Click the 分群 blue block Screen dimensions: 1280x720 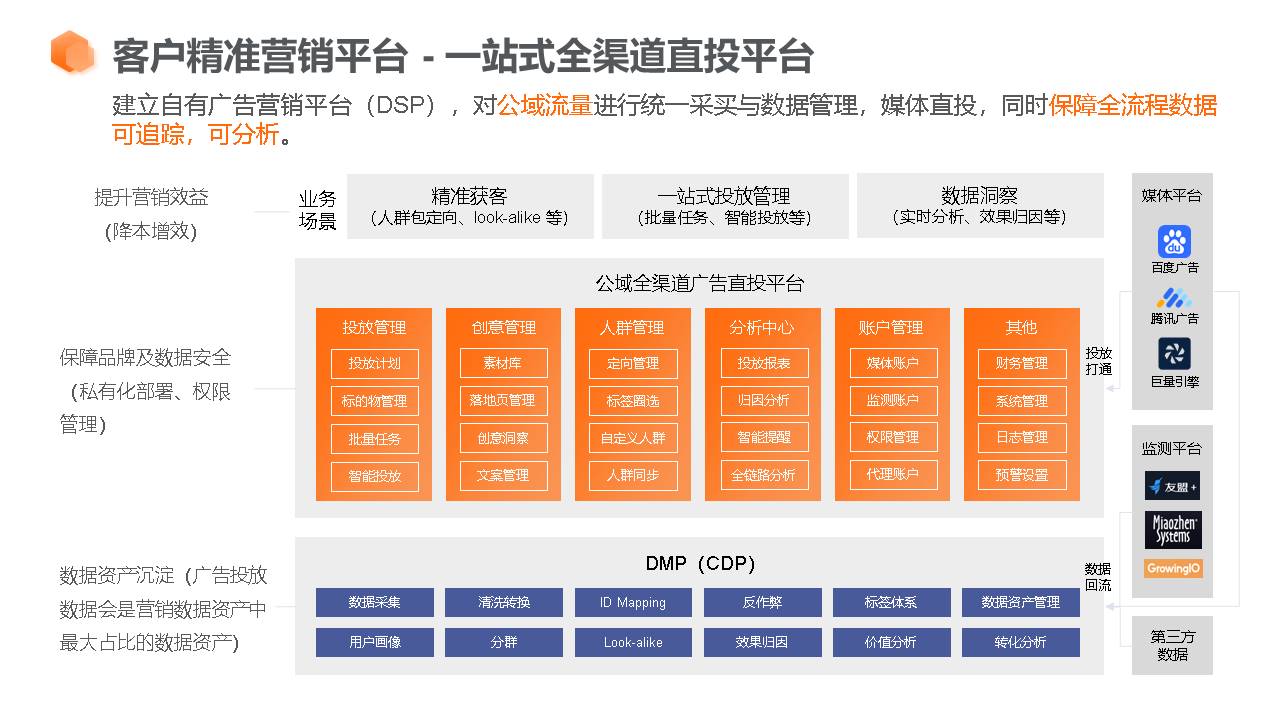click(x=504, y=642)
